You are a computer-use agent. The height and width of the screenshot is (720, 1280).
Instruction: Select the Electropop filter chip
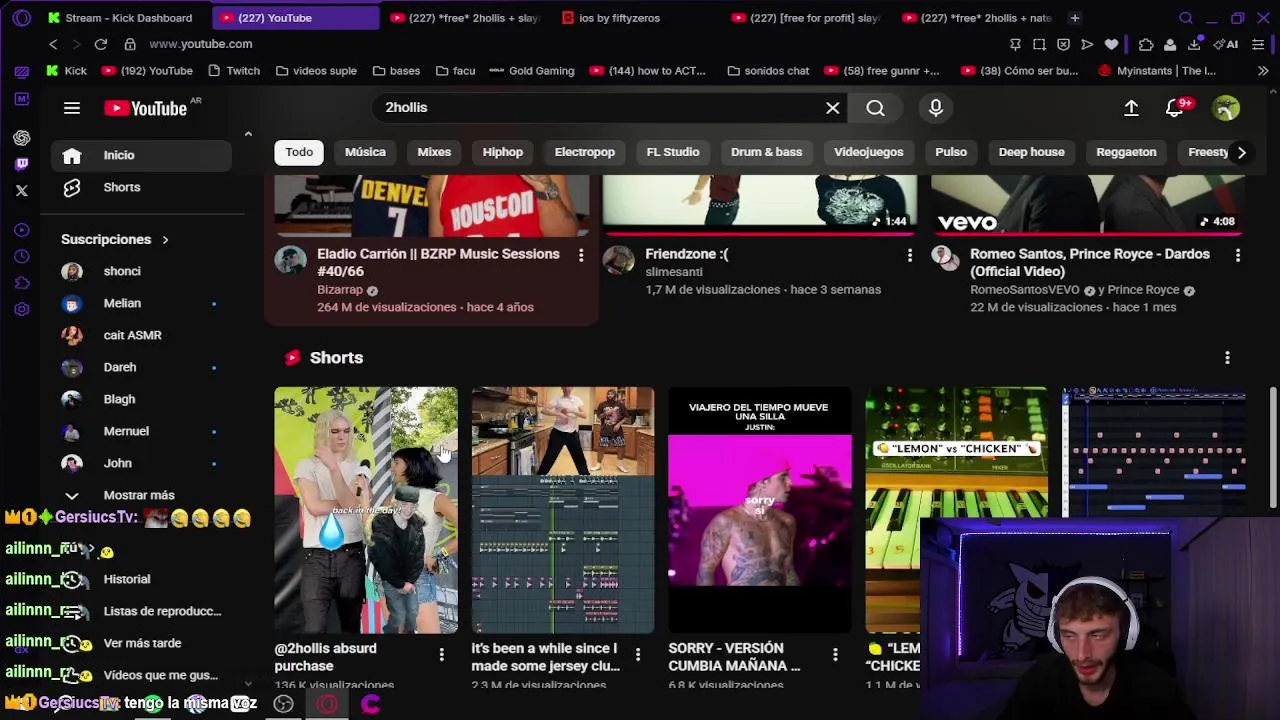point(585,152)
